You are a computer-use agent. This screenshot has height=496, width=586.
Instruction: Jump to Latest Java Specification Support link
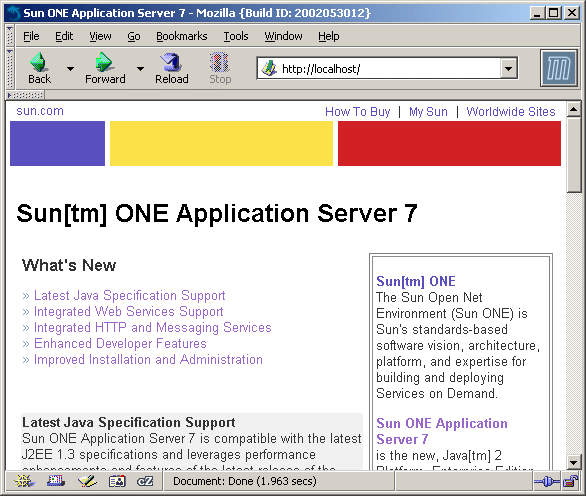coord(130,295)
